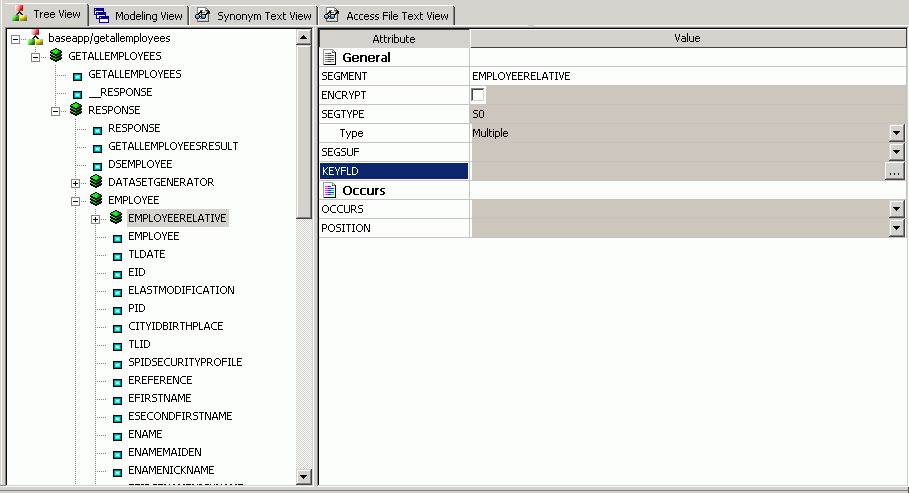Click the baseapp/getallemployees root icon
The width and height of the screenshot is (909, 493).
click(x=36, y=38)
